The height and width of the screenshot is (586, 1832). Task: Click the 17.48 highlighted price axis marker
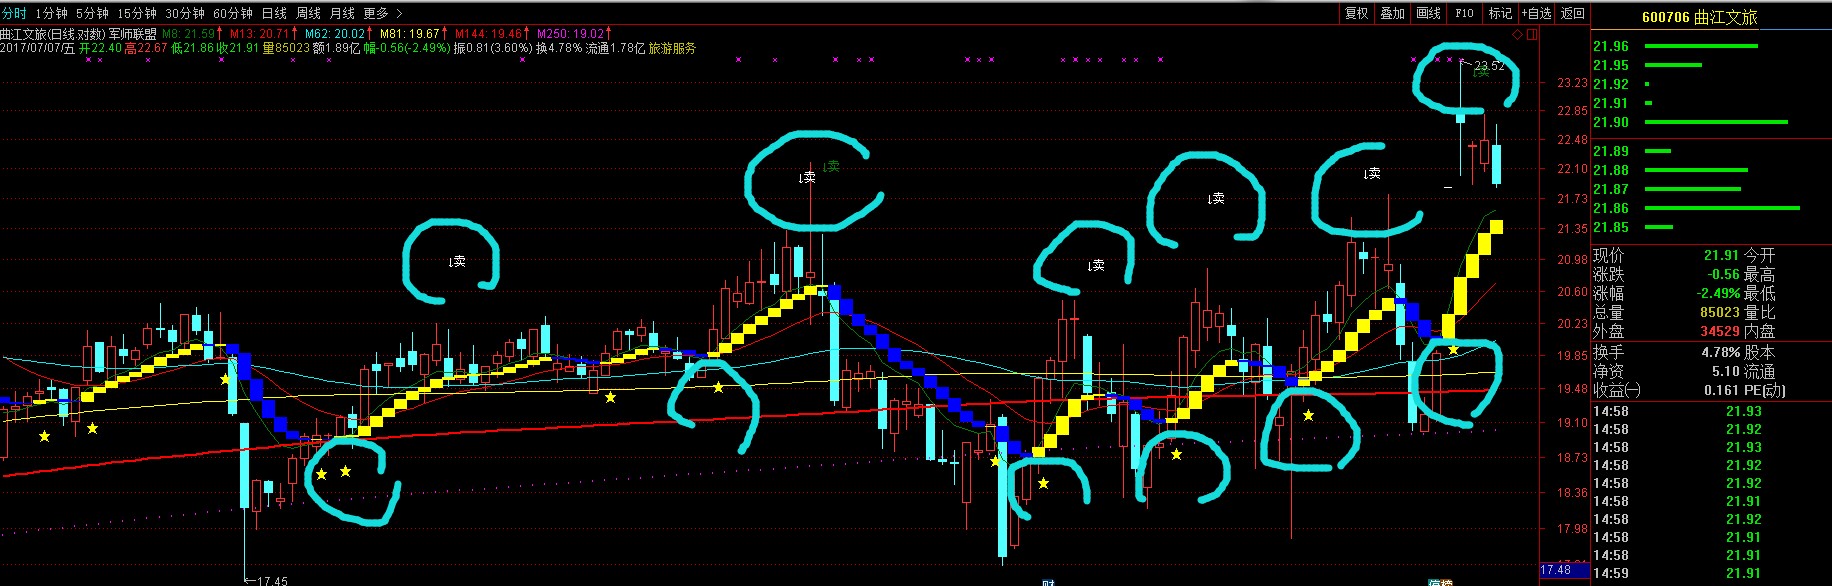click(1563, 570)
